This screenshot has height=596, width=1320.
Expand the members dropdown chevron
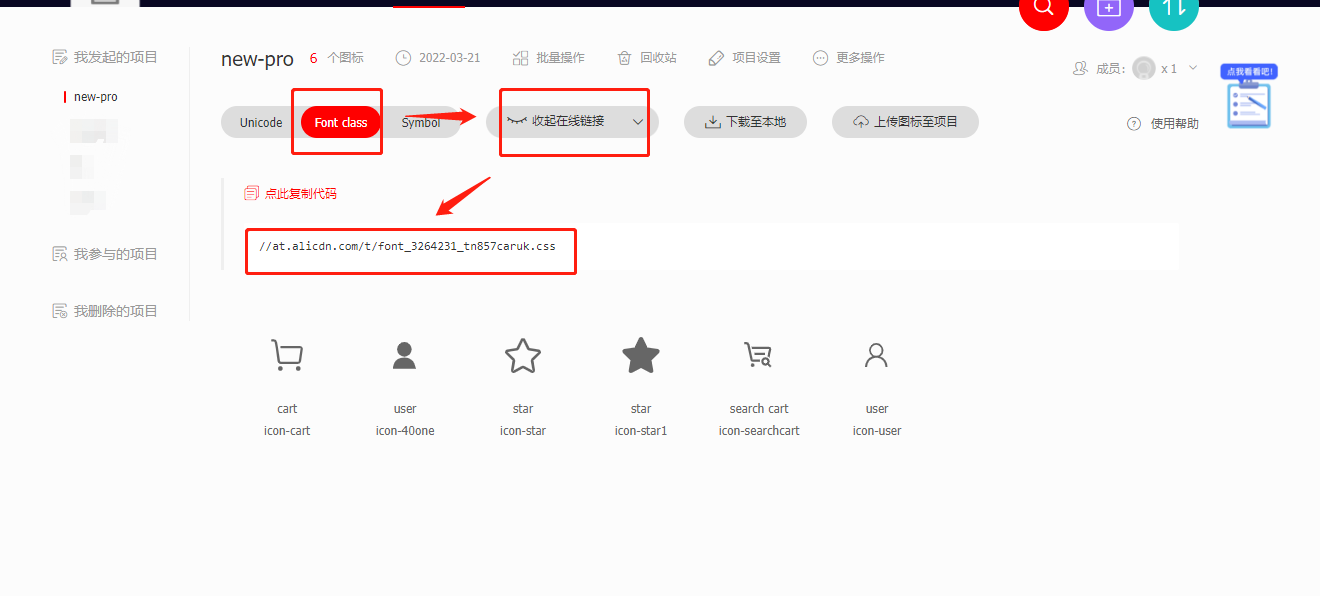(x=1192, y=68)
